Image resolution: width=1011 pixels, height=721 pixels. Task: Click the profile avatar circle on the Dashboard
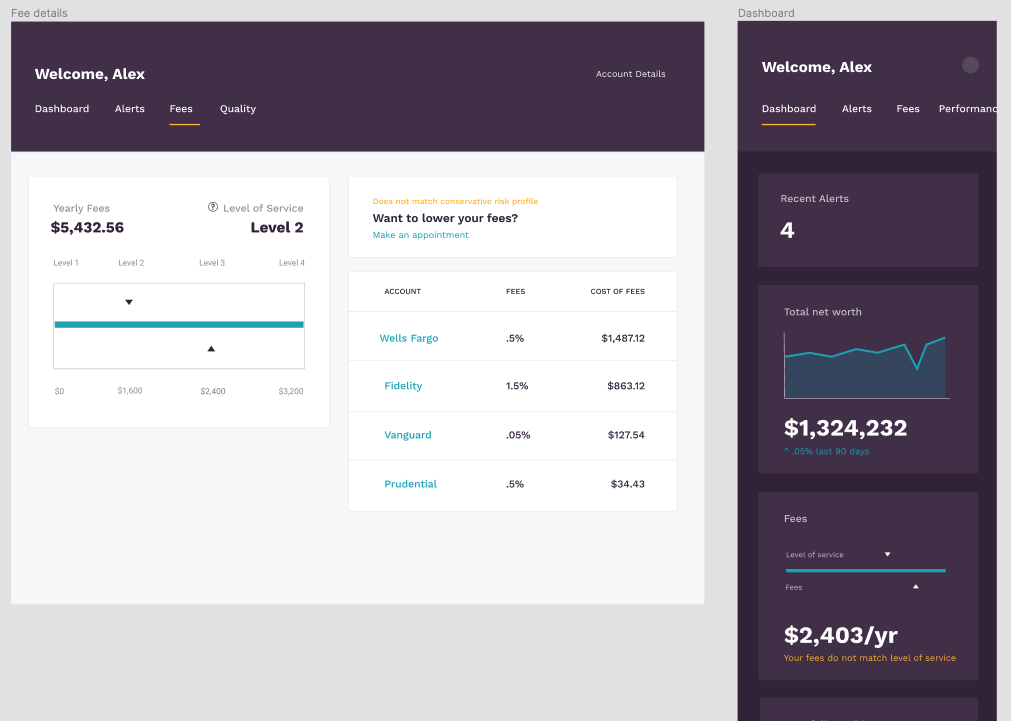pyautogui.click(x=970, y=65)
